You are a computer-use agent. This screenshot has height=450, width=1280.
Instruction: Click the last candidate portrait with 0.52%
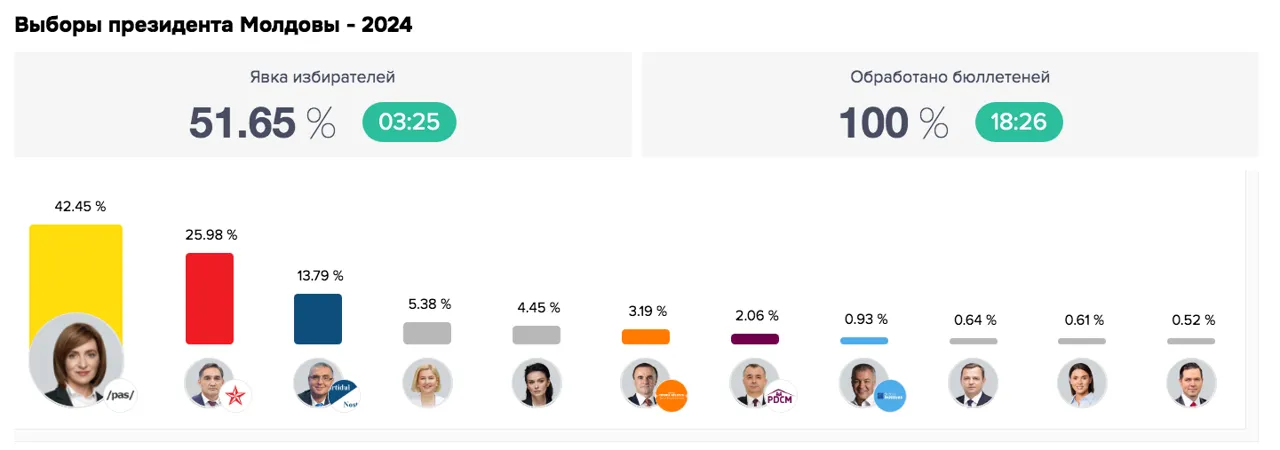coord(1192,383)
